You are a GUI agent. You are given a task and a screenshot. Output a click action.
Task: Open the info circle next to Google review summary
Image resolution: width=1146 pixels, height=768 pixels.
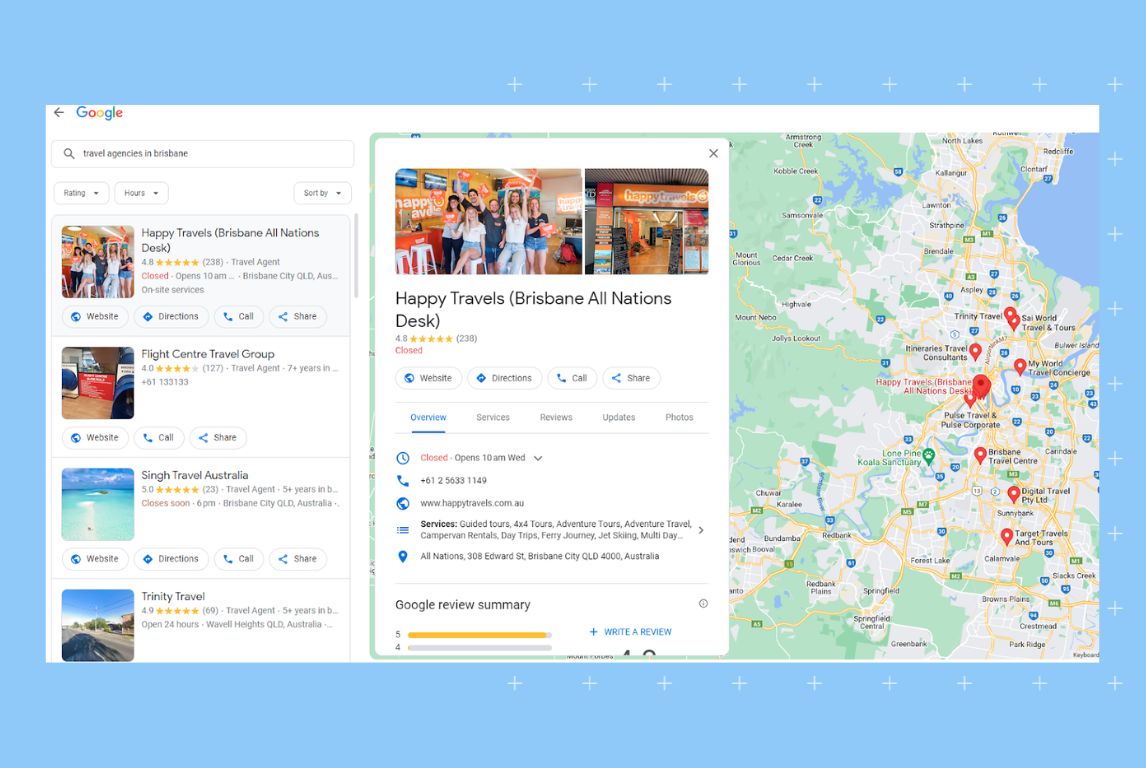703,603
